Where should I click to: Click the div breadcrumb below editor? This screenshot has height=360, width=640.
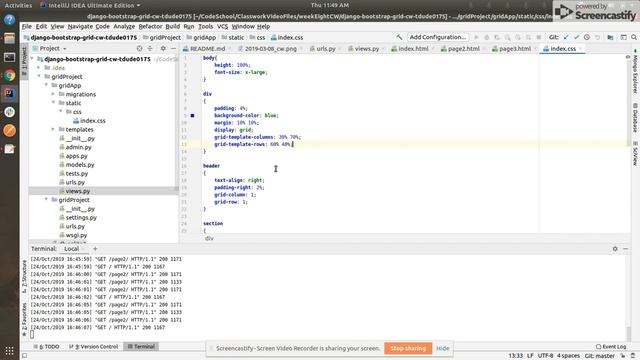click(209, 238)
